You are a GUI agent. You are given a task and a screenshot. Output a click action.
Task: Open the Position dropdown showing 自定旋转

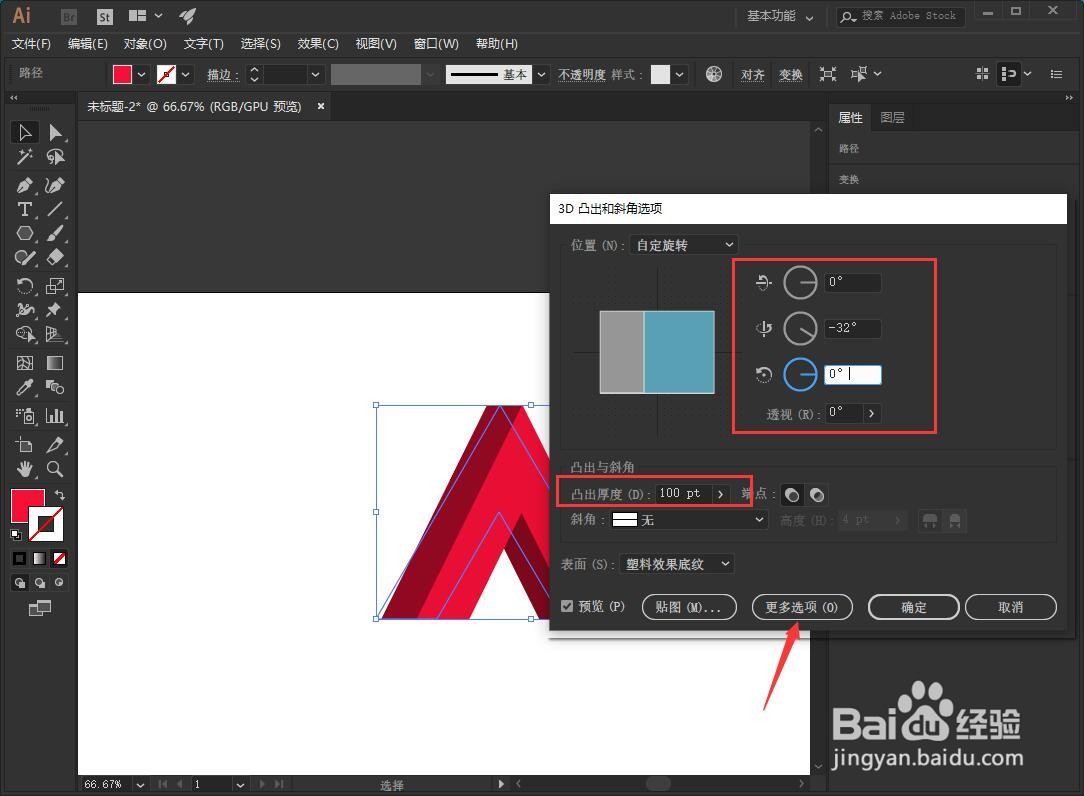[x=684, y=245]
